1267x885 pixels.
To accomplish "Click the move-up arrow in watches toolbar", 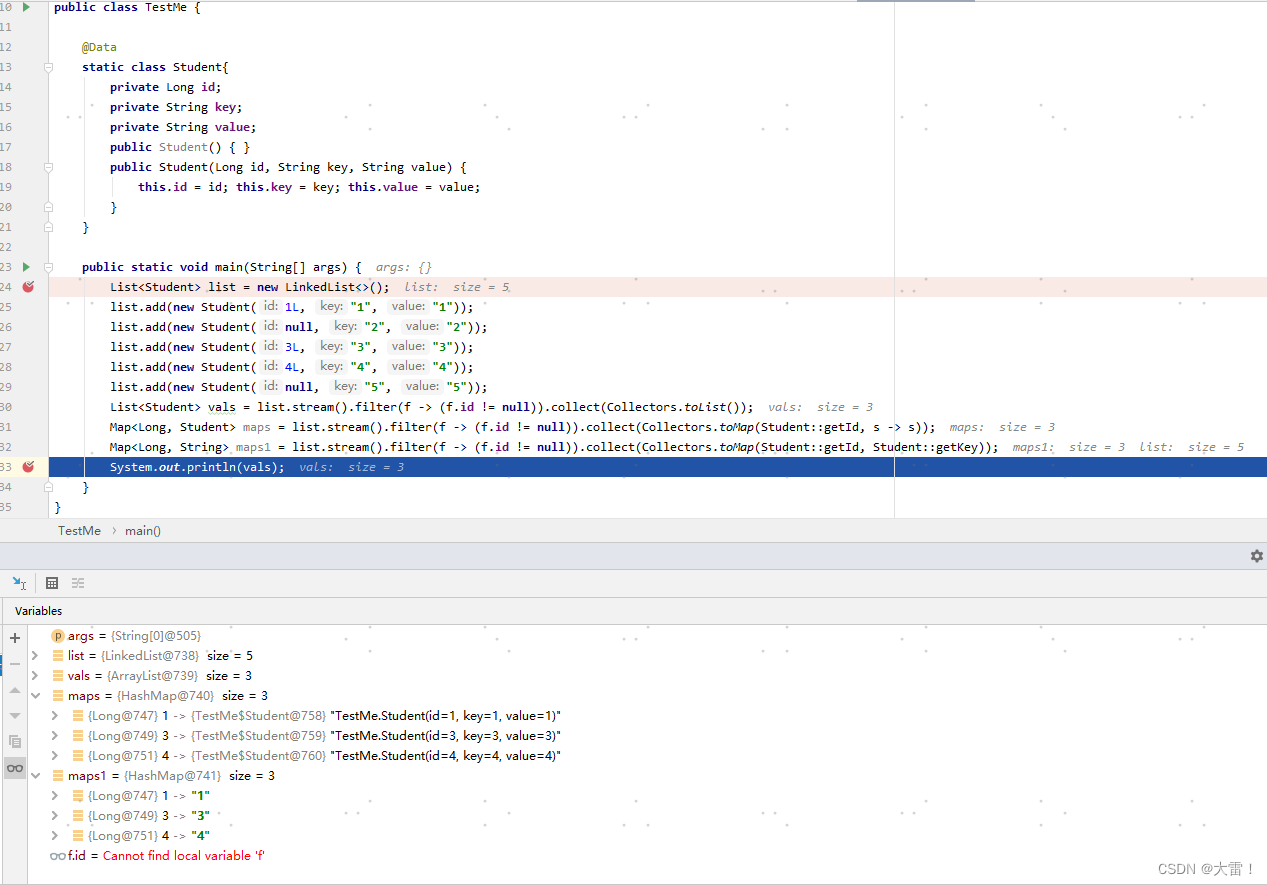I will click(x=14, y=690).
